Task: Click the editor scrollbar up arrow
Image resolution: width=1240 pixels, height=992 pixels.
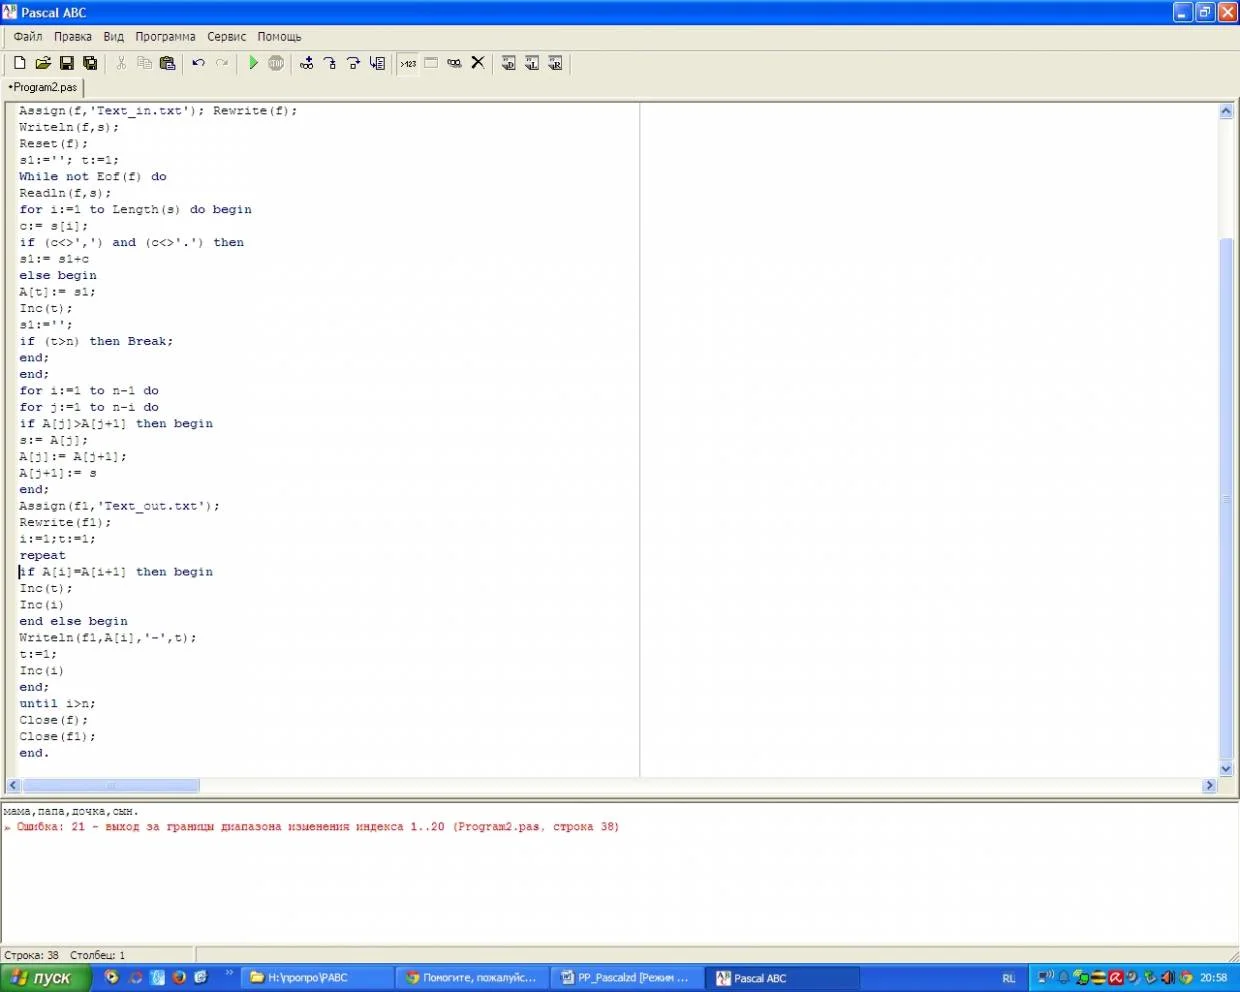Action: [1226, 111]
